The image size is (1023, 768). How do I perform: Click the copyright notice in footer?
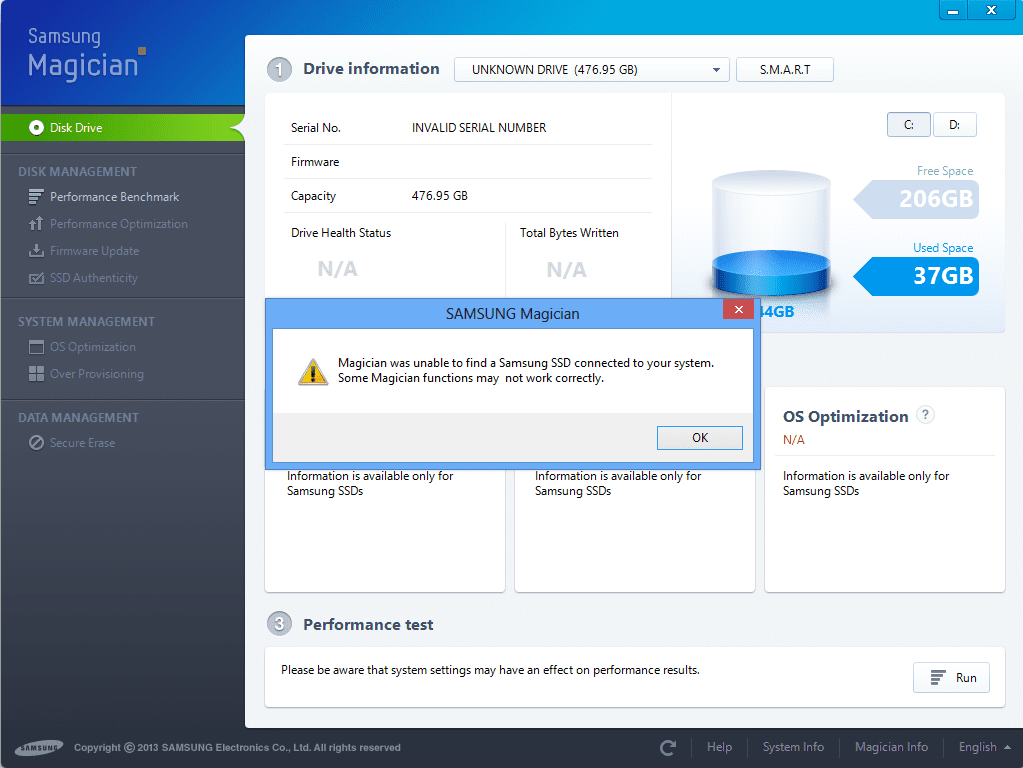click(237, 748)
